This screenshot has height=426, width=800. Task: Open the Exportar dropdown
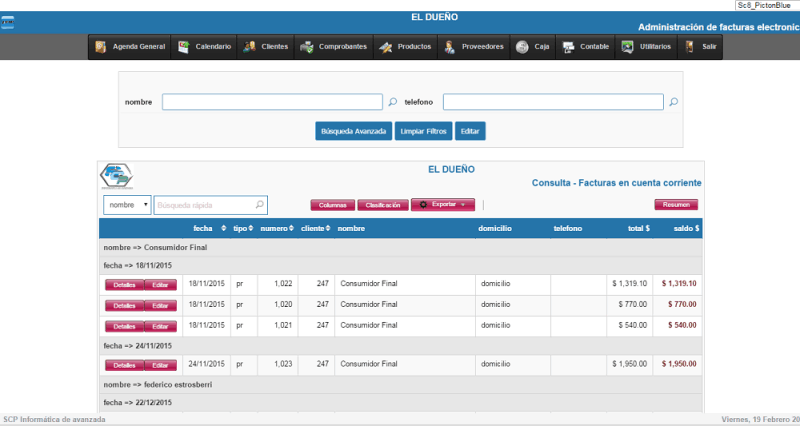point(443,205)
